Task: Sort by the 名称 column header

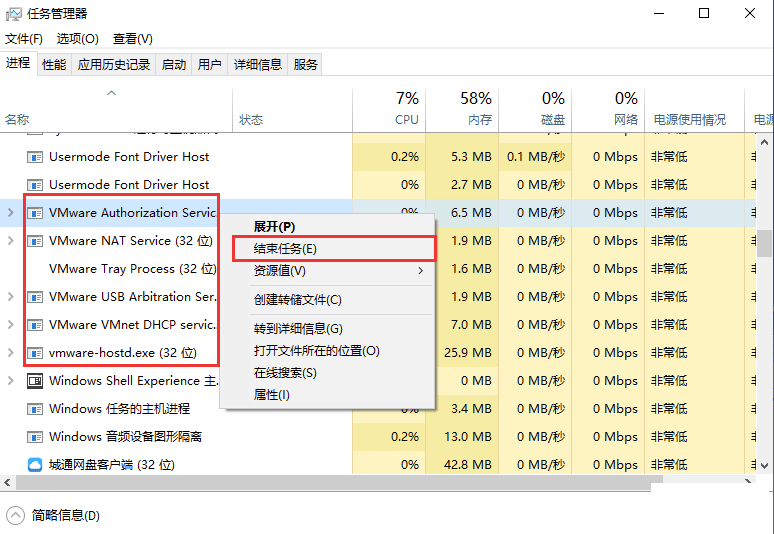Action: tap(116, 111)
